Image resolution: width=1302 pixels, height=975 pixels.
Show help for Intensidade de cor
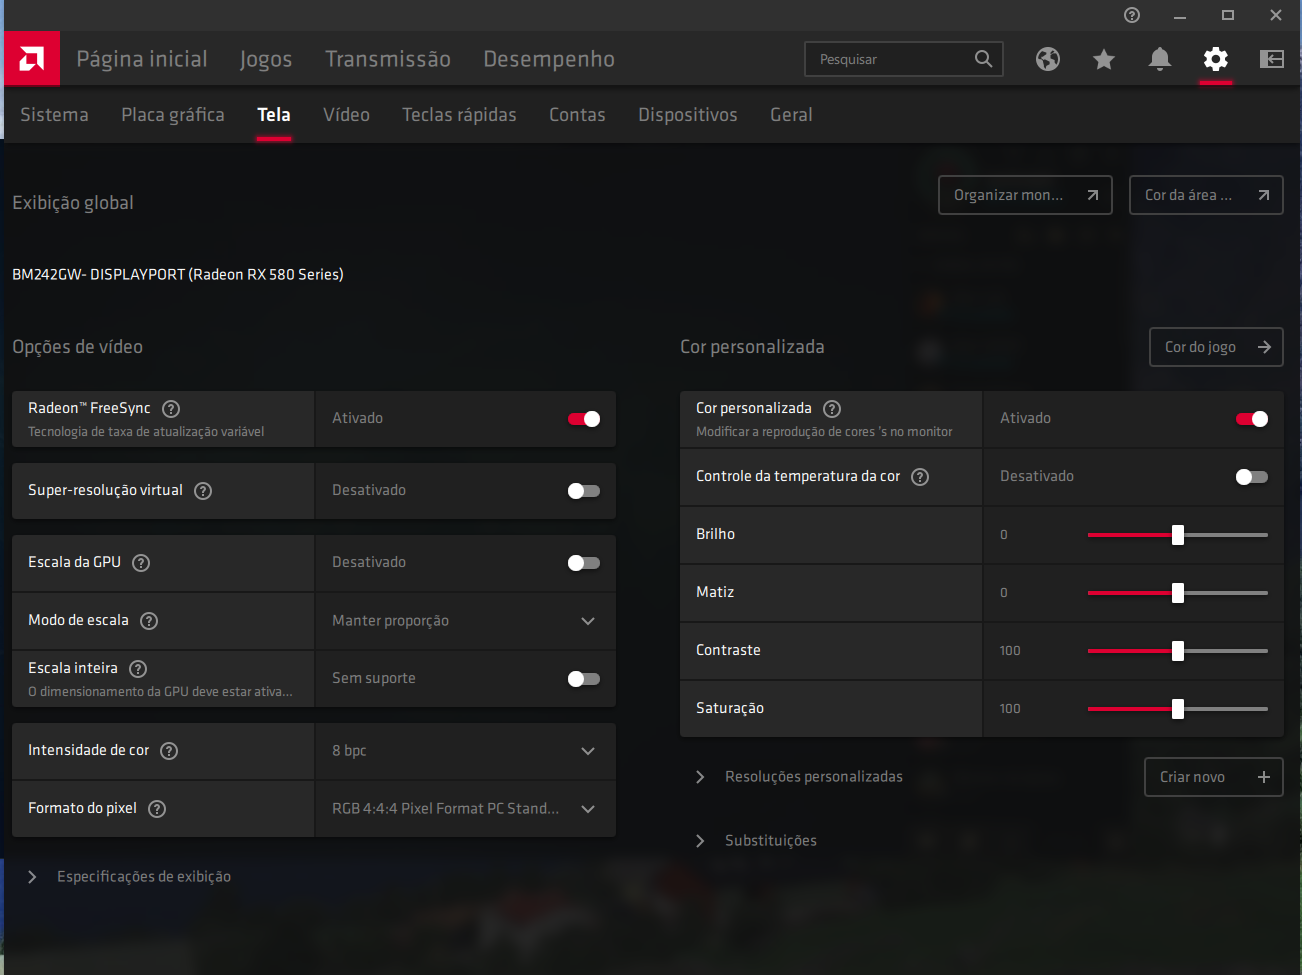[x=169, y=750]
